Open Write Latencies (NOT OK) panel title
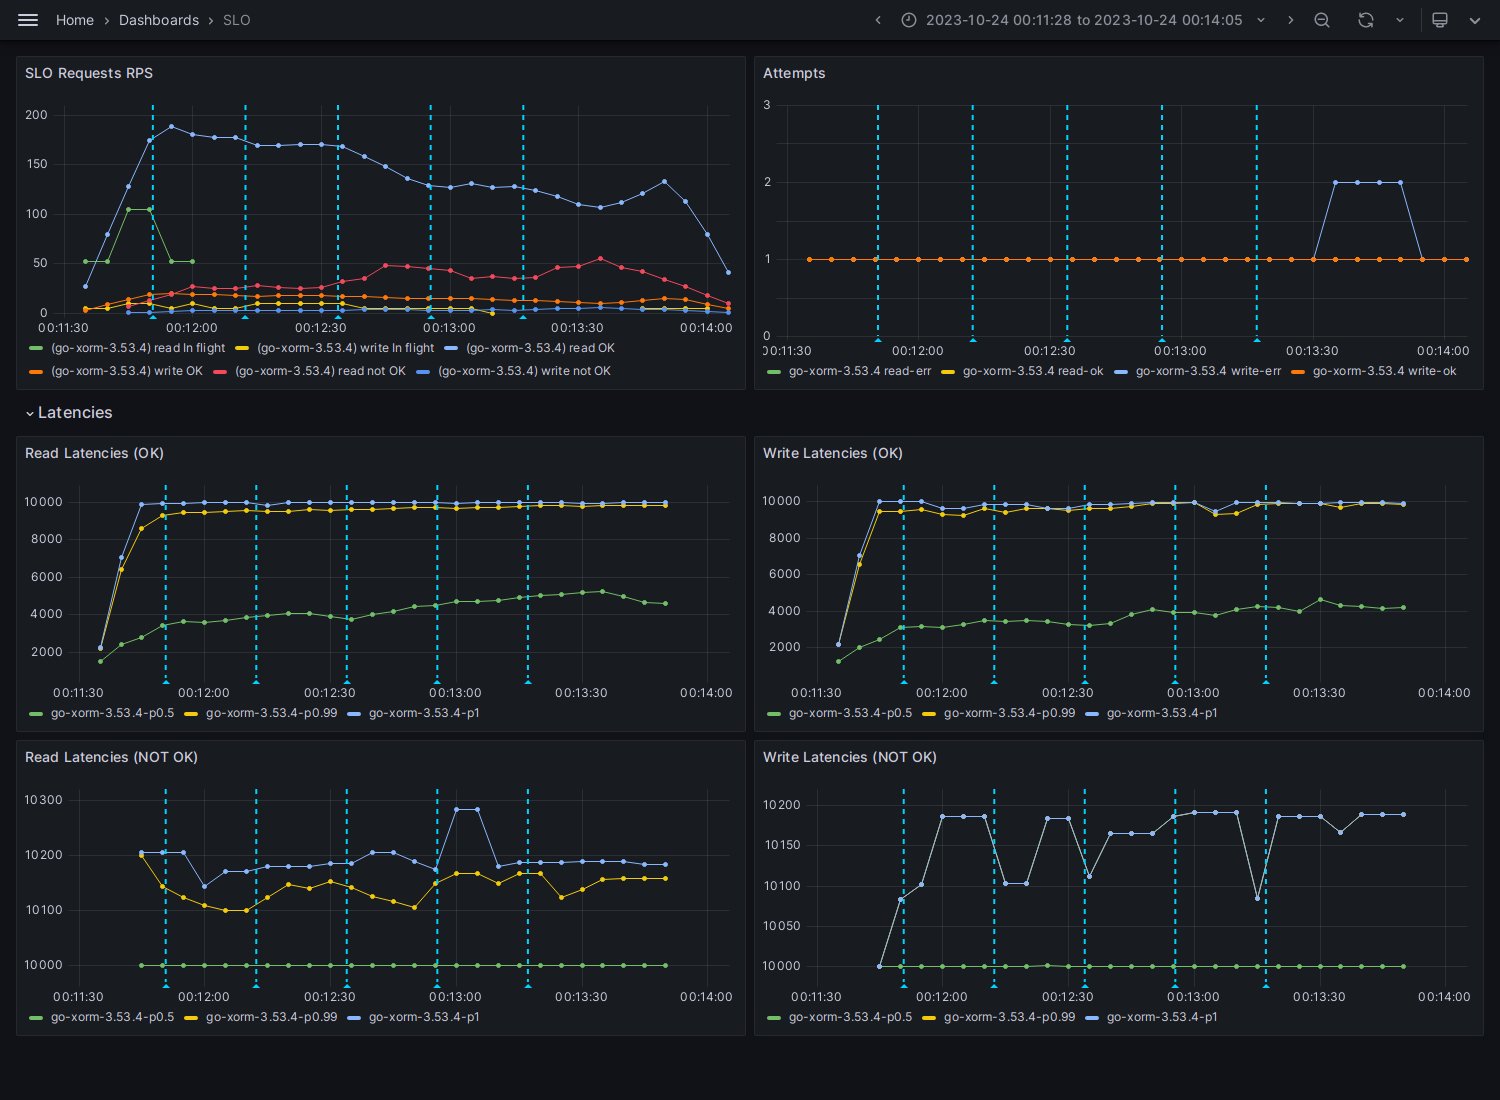The height and width of the screenshot is (1100, 1500). coord(850,757)
